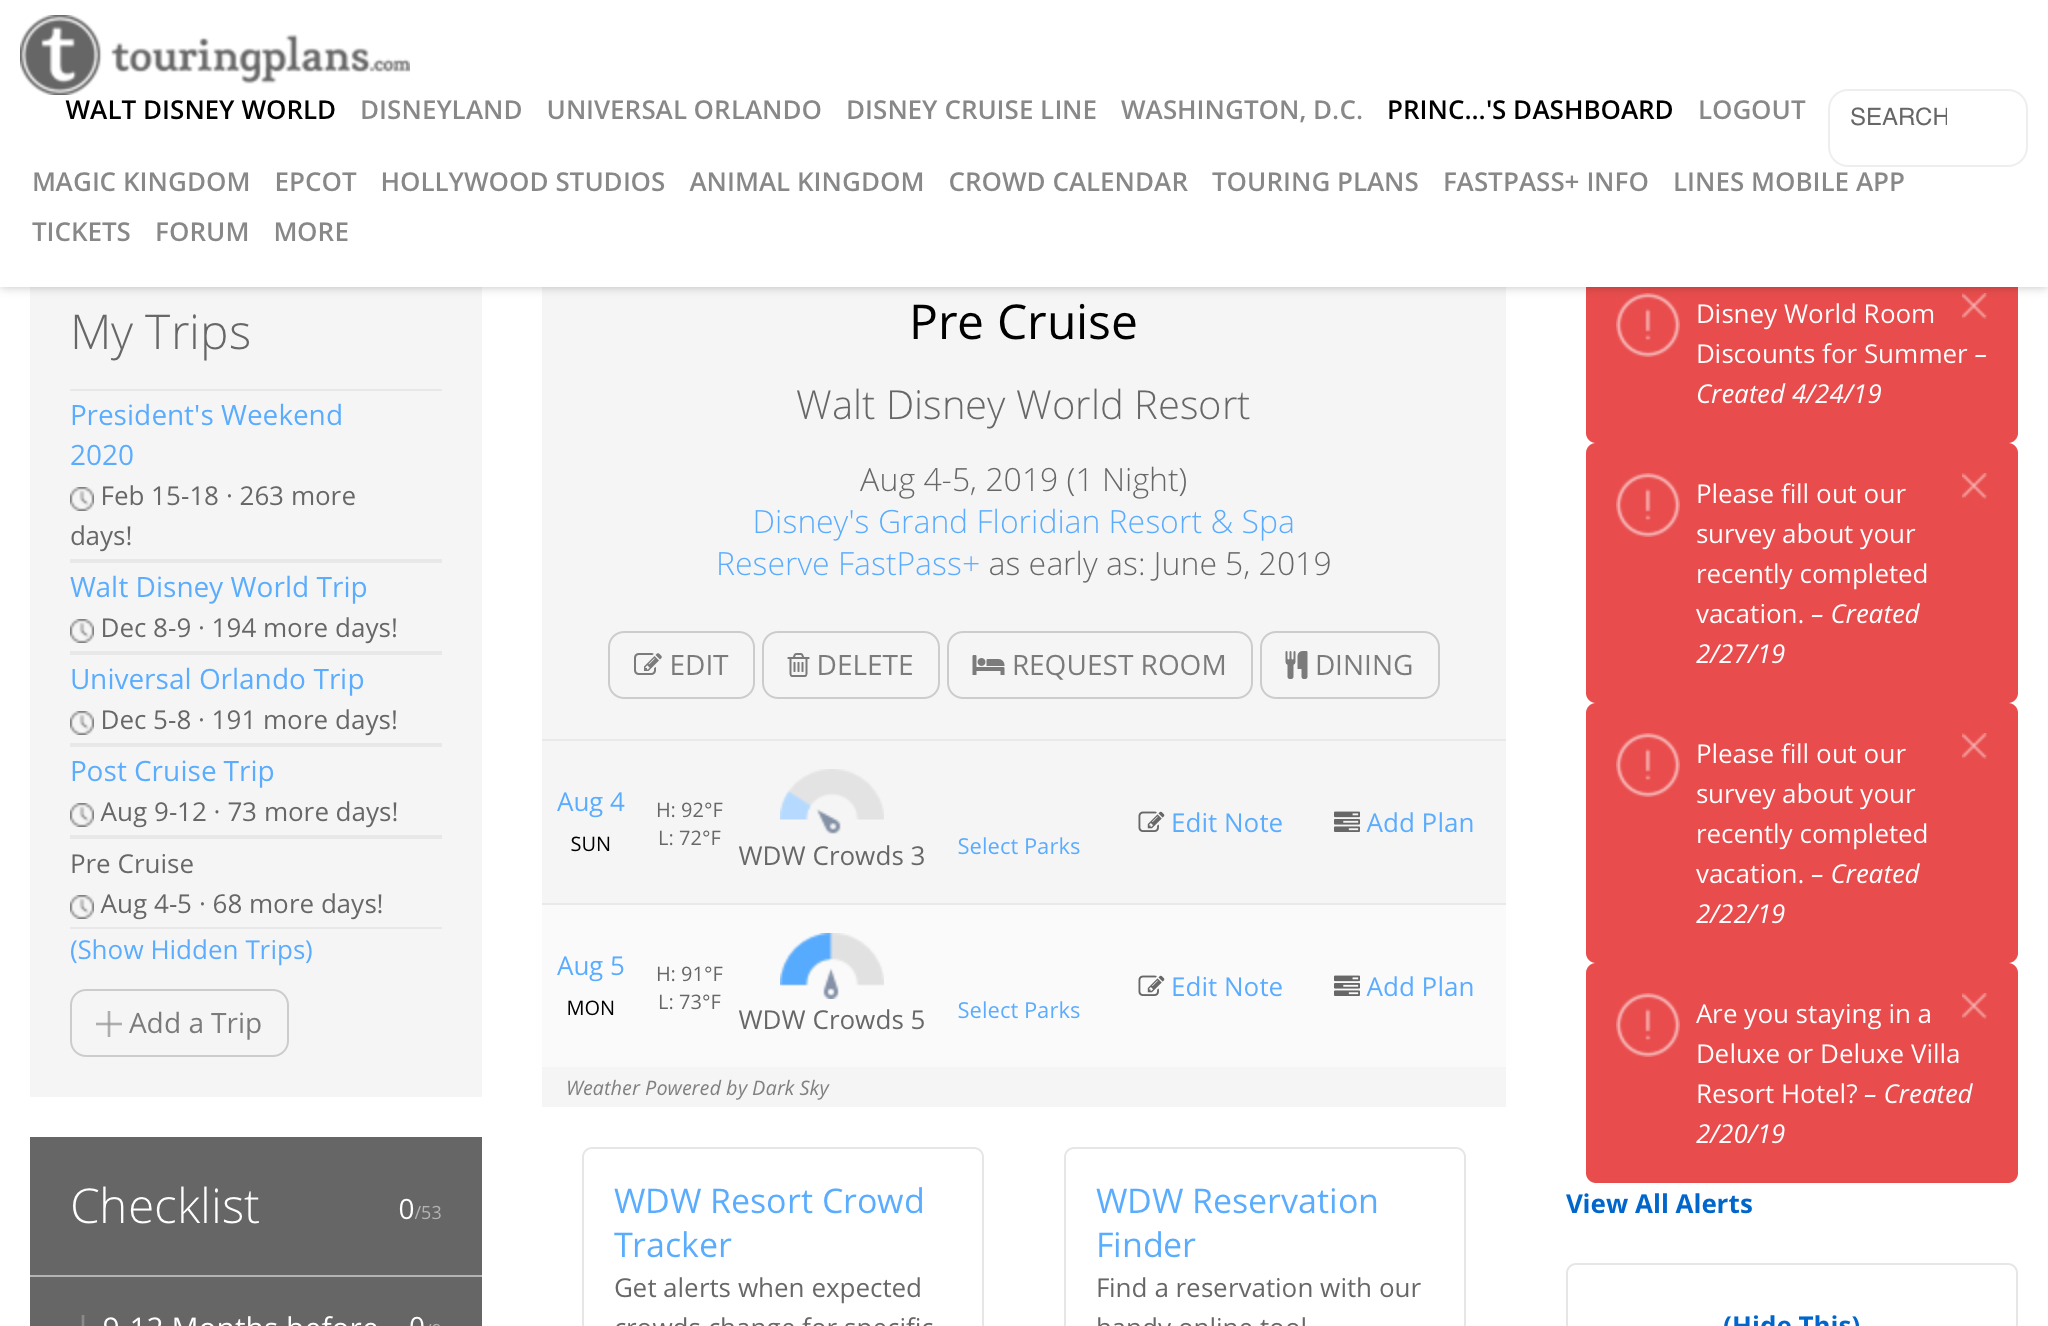
Task: Click the Logout link
Action: coord(1752,110)
